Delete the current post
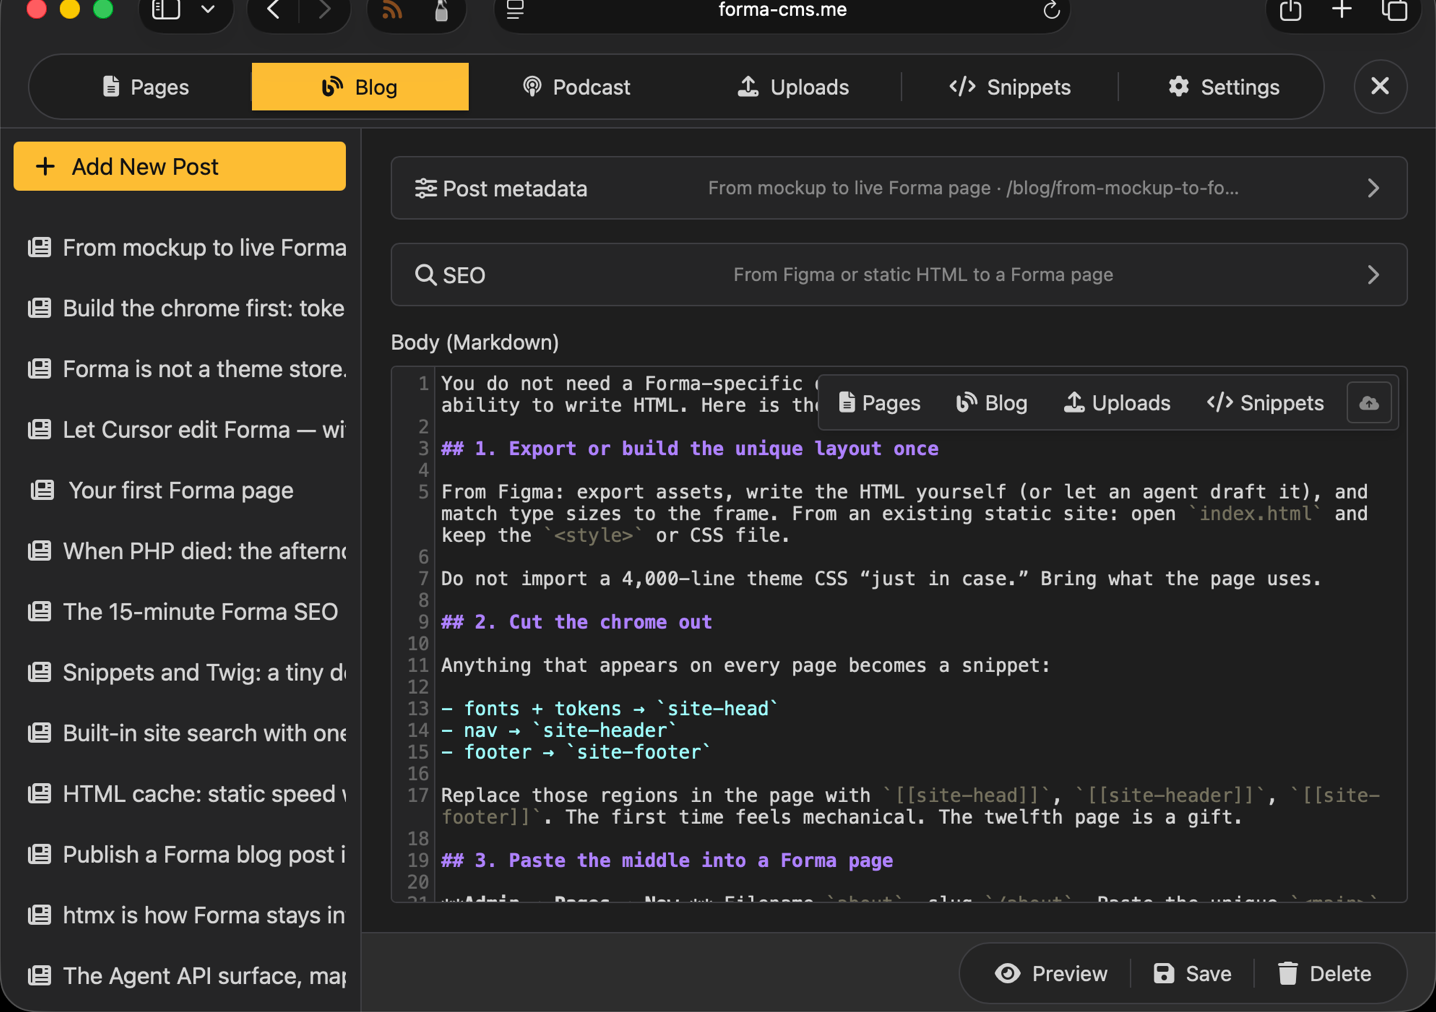Image resolution: width=1436 pixels, height=1012 pixels. tap(1324, 974)
